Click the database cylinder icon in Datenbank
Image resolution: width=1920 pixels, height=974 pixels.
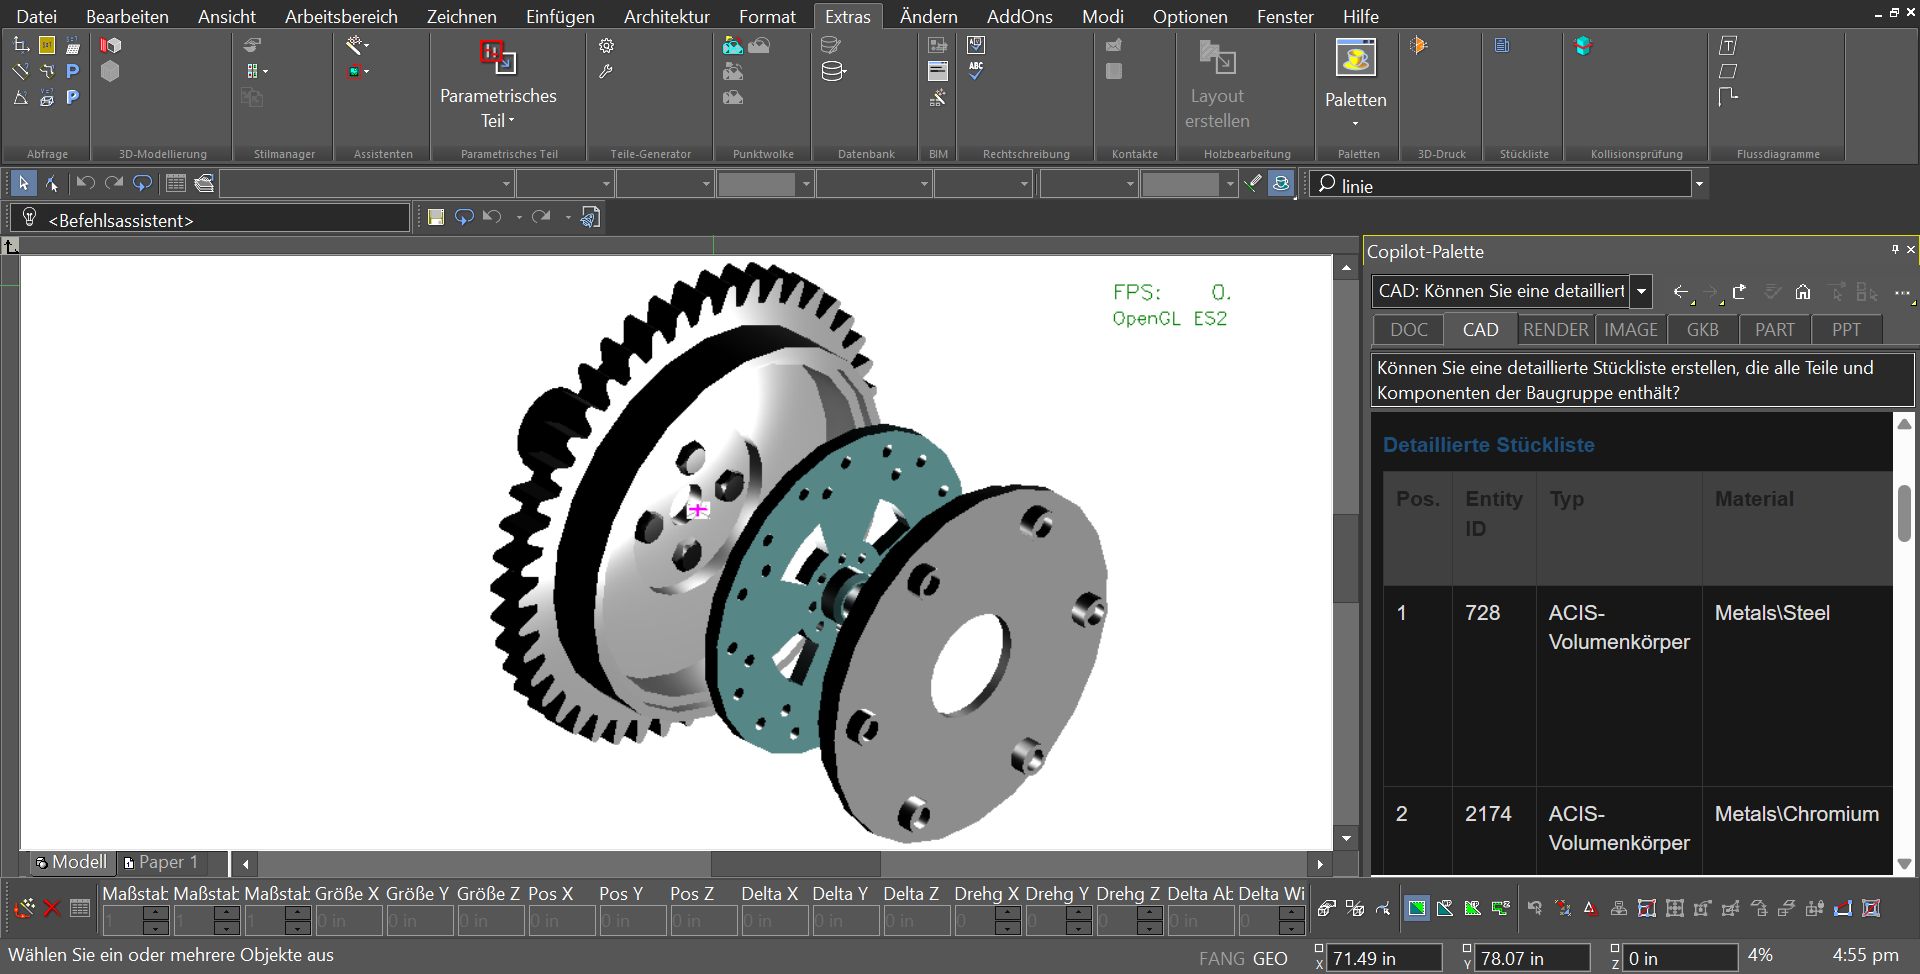pyautogui.click(x=833, y=72)
